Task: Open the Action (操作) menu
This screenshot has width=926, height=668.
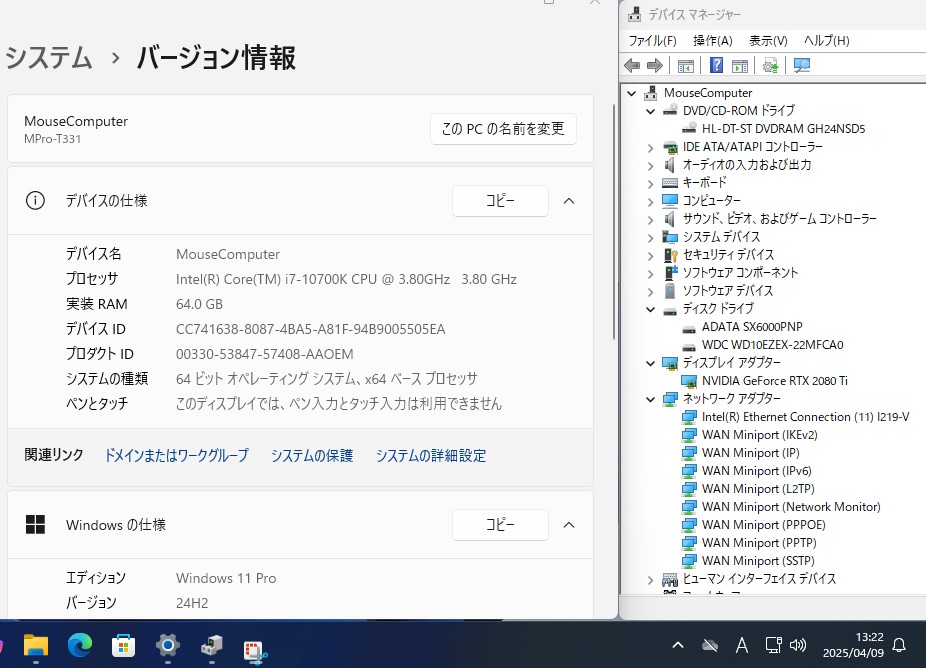Action: pyautogui.click(x=713, y=41)
